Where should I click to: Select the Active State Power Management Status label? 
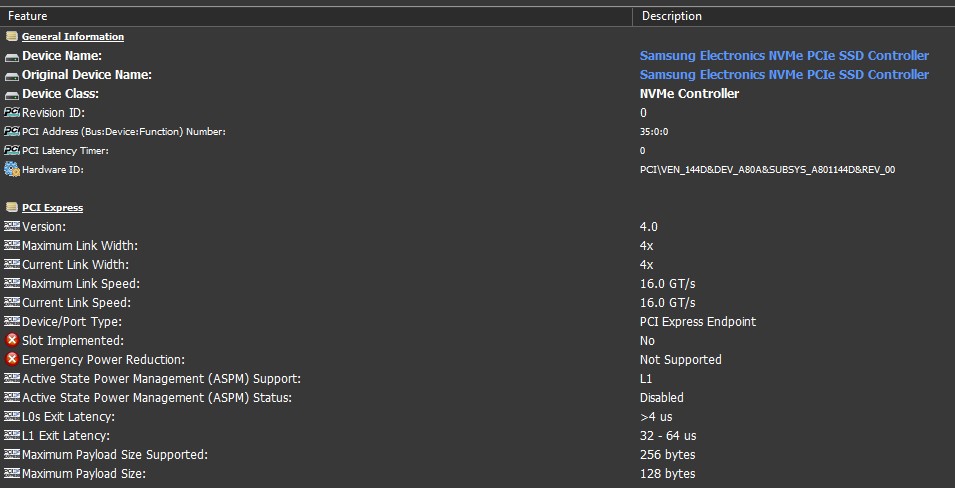[157, 397]
